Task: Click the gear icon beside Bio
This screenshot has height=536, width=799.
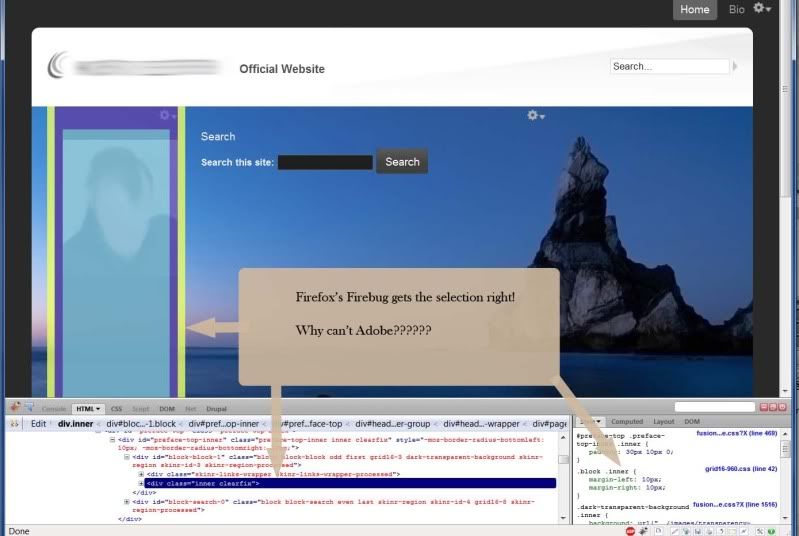Action: coord(762,9)
